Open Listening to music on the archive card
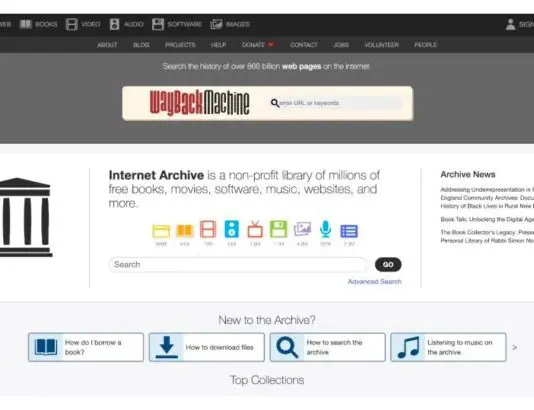534x410 pixels. (x=448, y=347)
